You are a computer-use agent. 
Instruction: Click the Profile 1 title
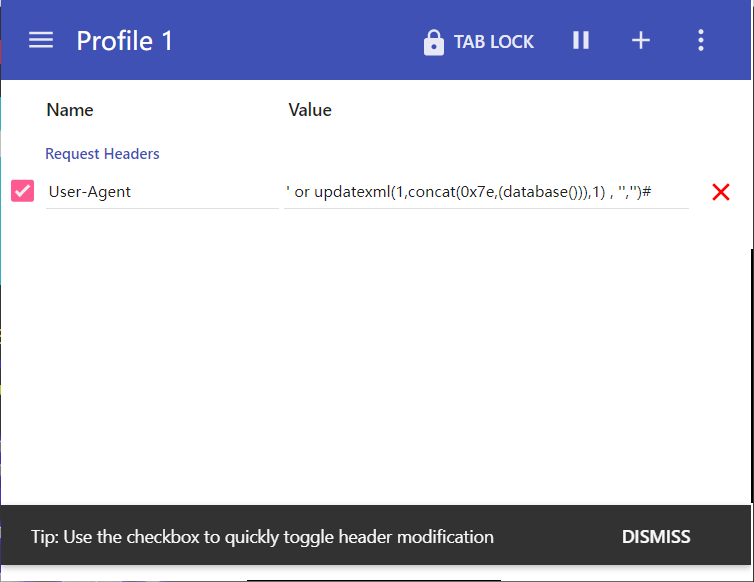(x=125, y=41)
